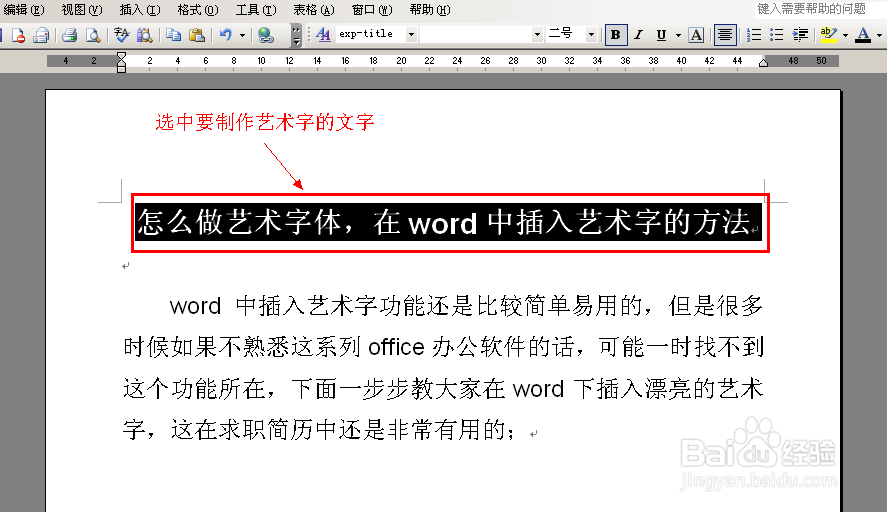The height and width of the screenshot is (512, 887).
Task: Click the word office in the paragraph
Action: tap(396, 347)
